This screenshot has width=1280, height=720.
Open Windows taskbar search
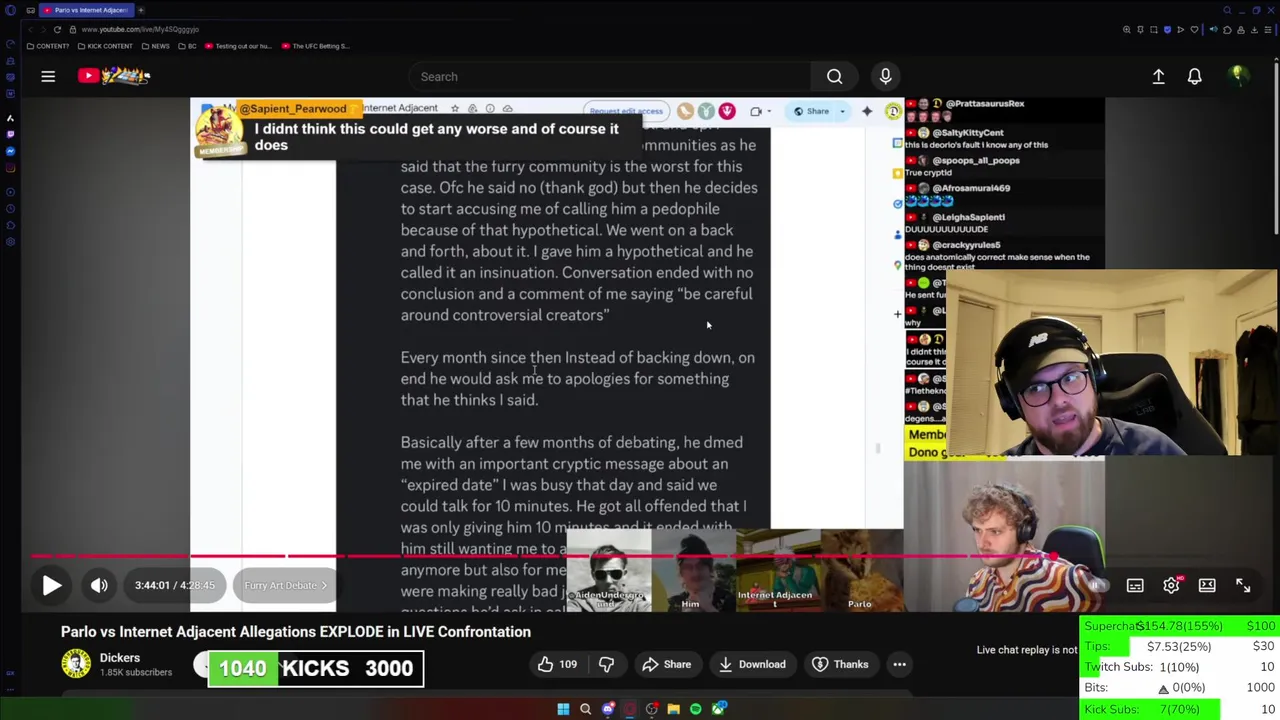(585, 709)
